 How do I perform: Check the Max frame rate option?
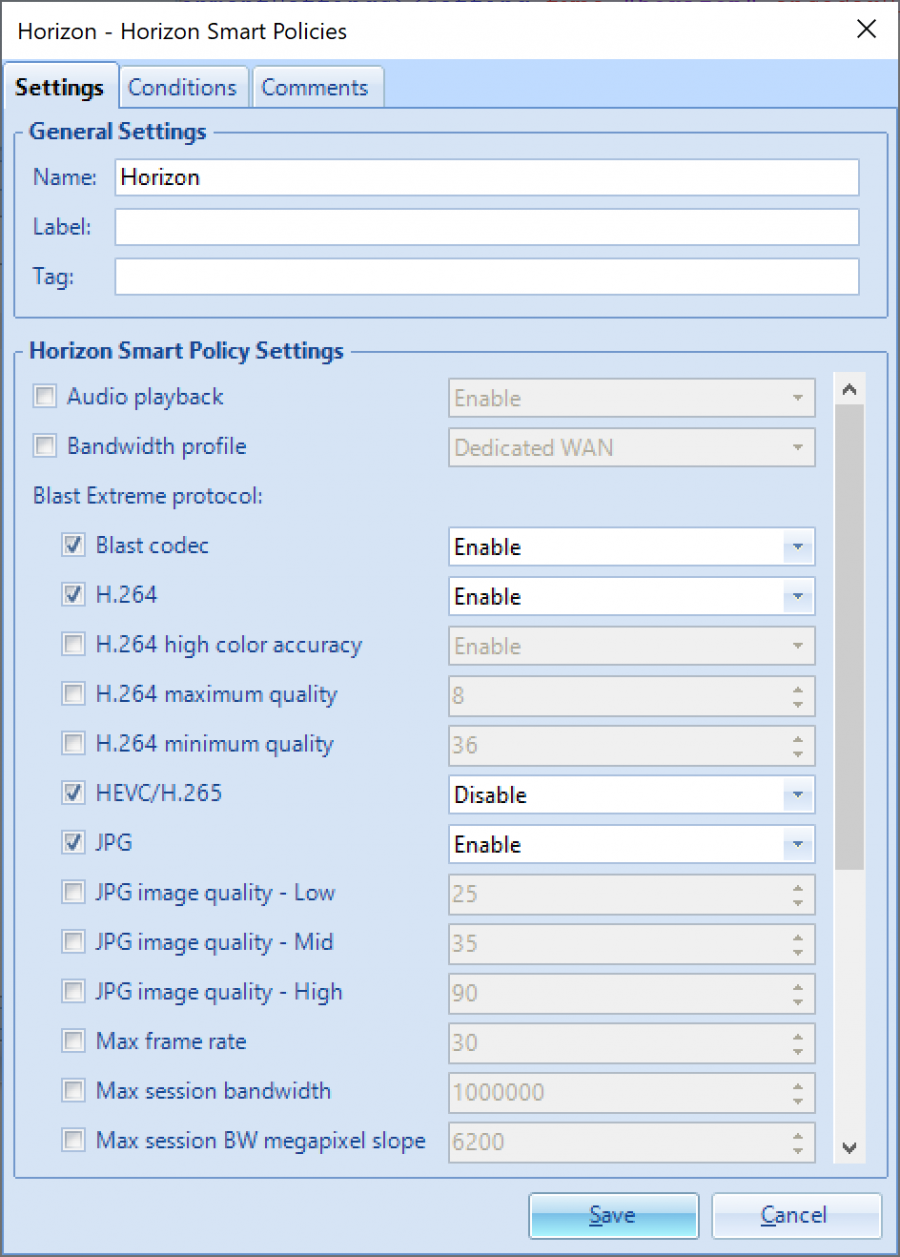(x=73, y=1042)
